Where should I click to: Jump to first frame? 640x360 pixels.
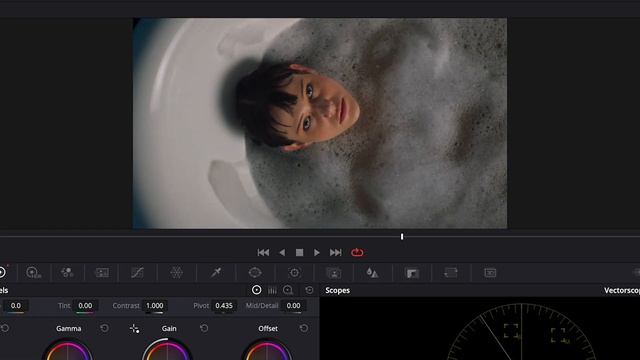pyautogui.click(x=263, y=253)
